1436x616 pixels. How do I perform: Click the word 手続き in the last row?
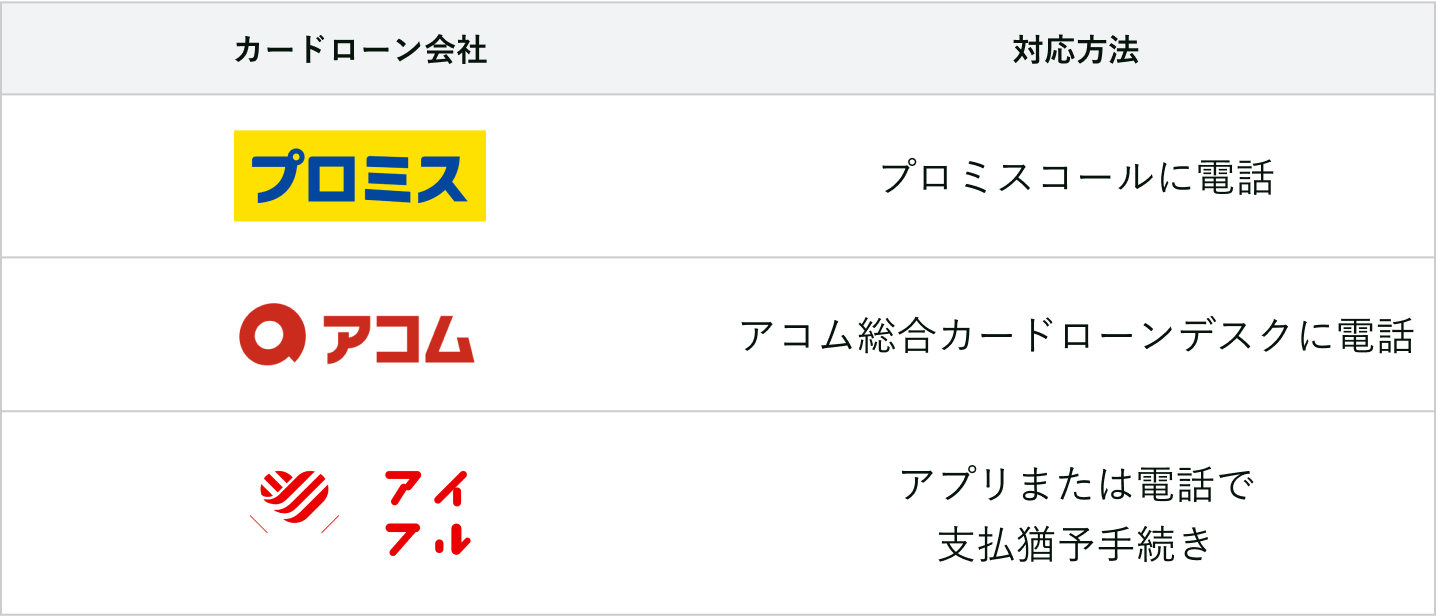pyautogui.click(x=1155, y=543)
